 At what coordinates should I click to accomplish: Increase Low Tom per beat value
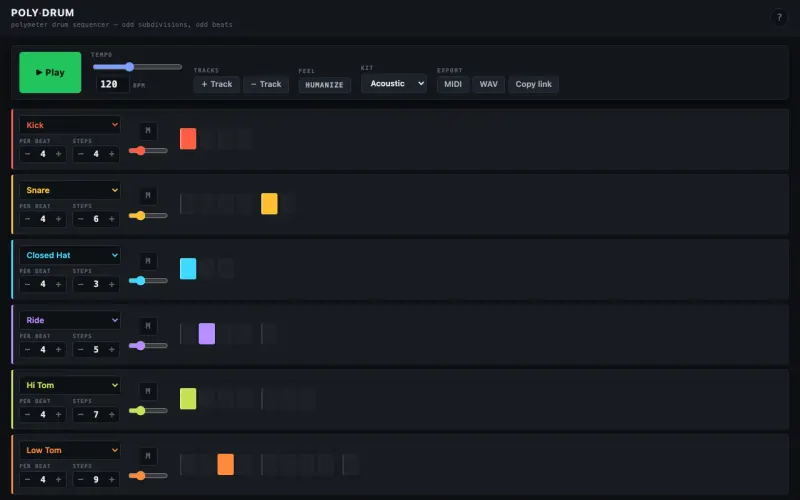pyautogui.click(x=58, y=480)
